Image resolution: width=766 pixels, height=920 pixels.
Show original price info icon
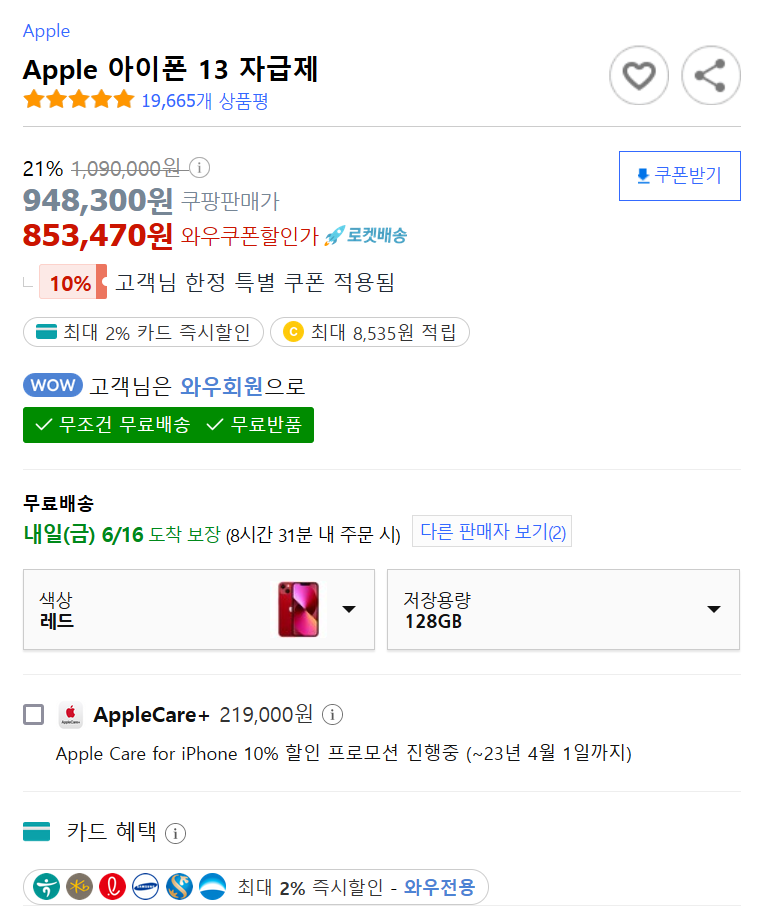pos(199,168)
